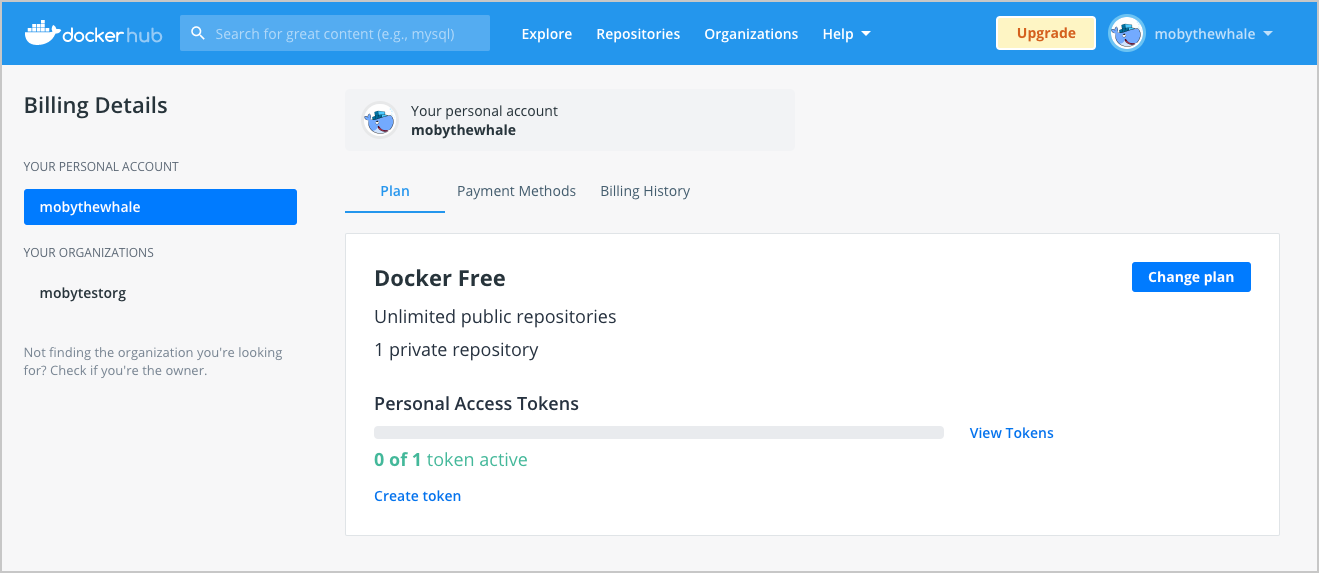Image resolution: width=1319 pixels, height=573 pixels.
Task: Click the Change plan button
Action: pyautogui.click(x=1191, y=277)
